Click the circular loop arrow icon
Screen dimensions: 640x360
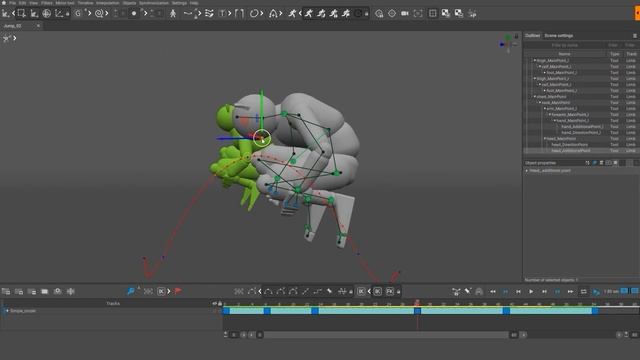pyautogui.click(x=254, y=13)
